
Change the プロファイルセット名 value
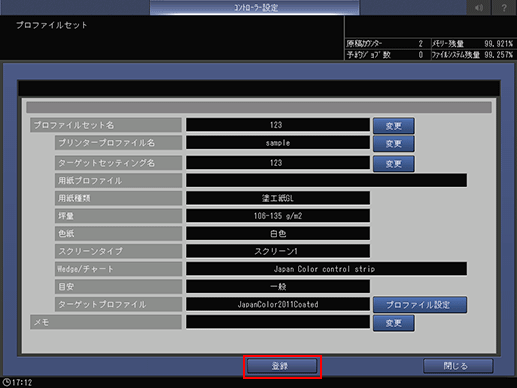[394, 126]
